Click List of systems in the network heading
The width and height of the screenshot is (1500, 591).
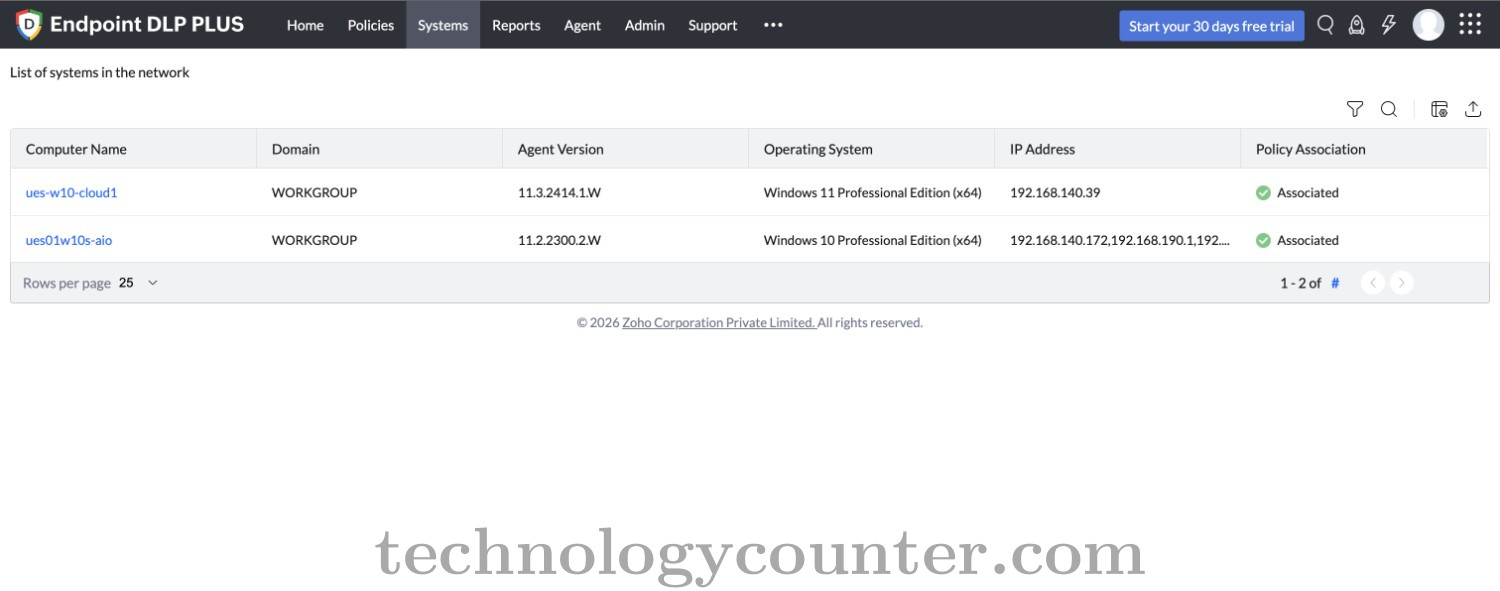100,72
